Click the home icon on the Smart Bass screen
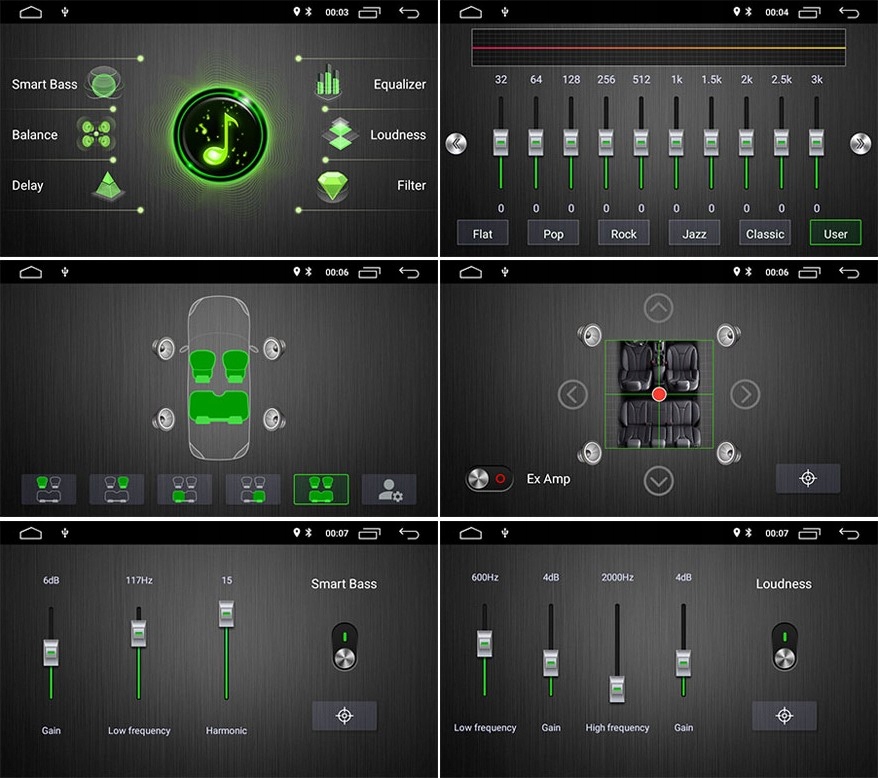Screen dimensions: 878x778 point(31,533)
